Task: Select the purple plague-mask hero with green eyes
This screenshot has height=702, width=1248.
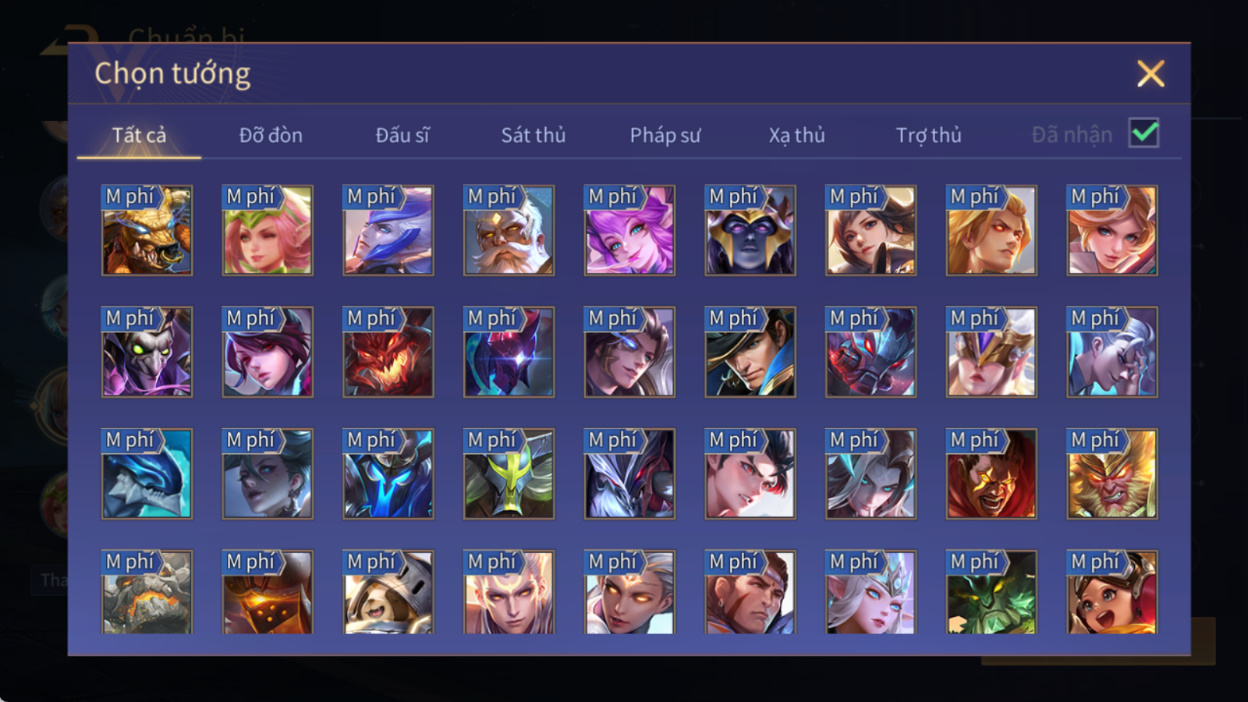Action: [147, 352]
